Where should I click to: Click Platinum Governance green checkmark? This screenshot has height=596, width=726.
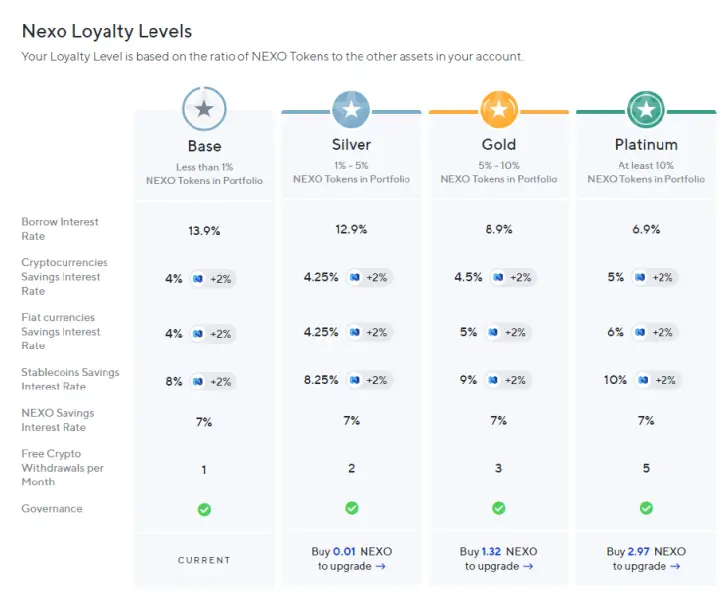pyautogui.click(x=646, y=508)
